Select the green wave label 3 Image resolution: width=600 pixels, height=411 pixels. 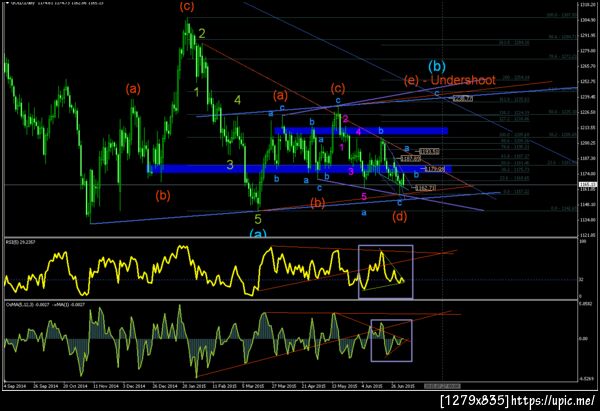click(230, 165)
